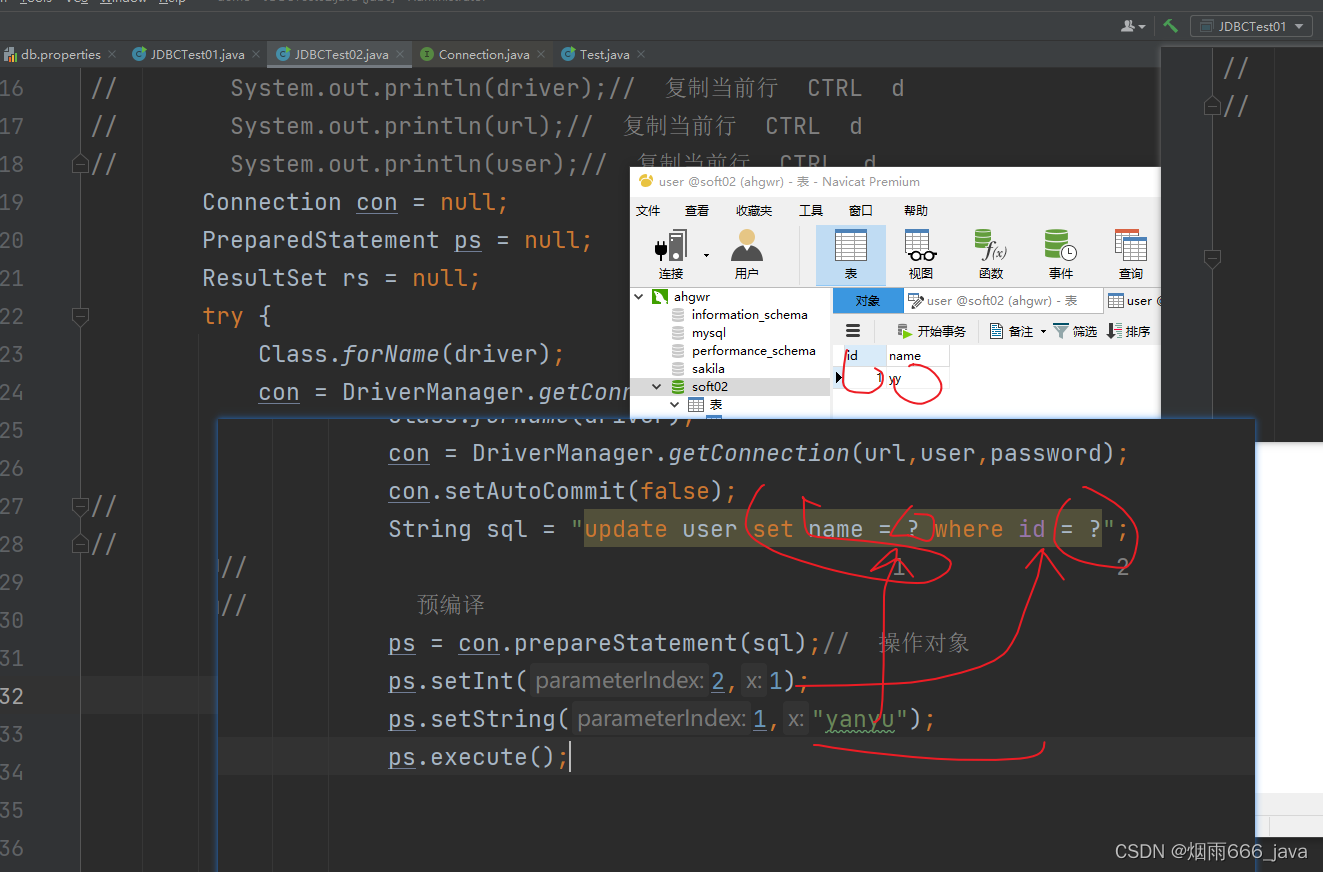
Task: Open the 收藏夹 menu in Navicat
Action: click(753, 210)
